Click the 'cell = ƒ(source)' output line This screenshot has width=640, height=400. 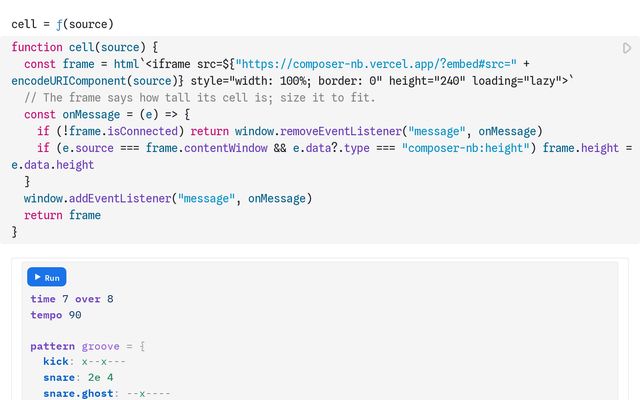pyautogui.click(x=62, y=24)
